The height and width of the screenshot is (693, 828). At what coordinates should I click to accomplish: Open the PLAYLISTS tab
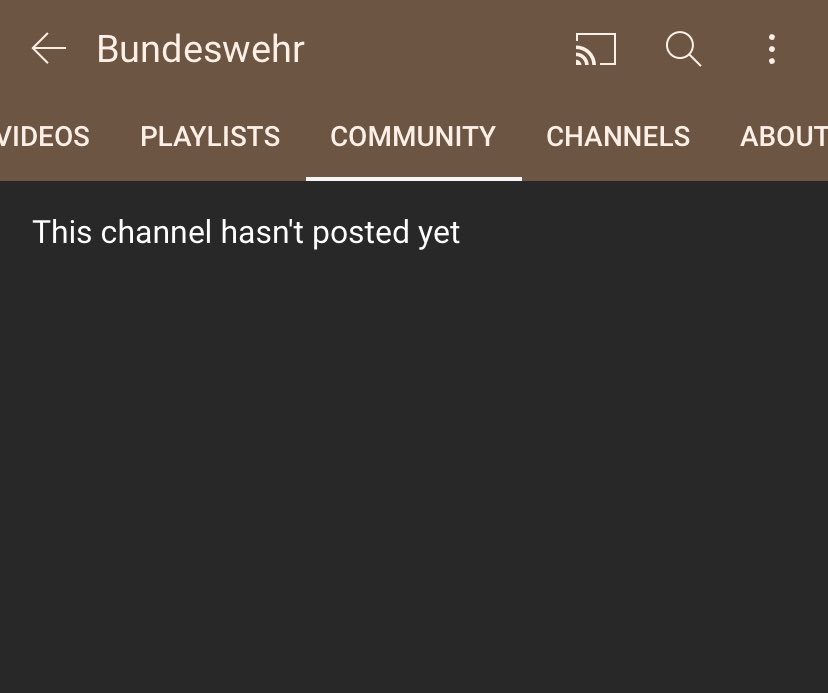click(210, 136)
